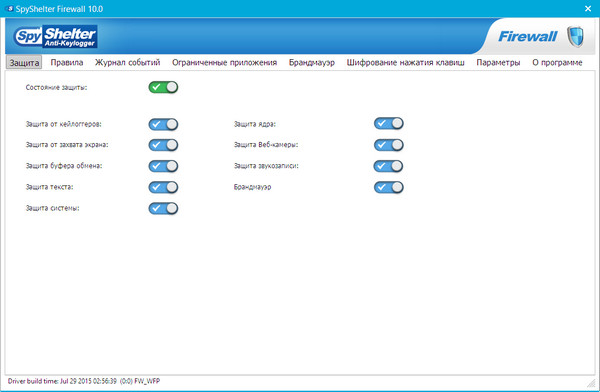600x392 pixels.
Task: Toggle the main Состояние защиты switch
Action: [163, 87]
